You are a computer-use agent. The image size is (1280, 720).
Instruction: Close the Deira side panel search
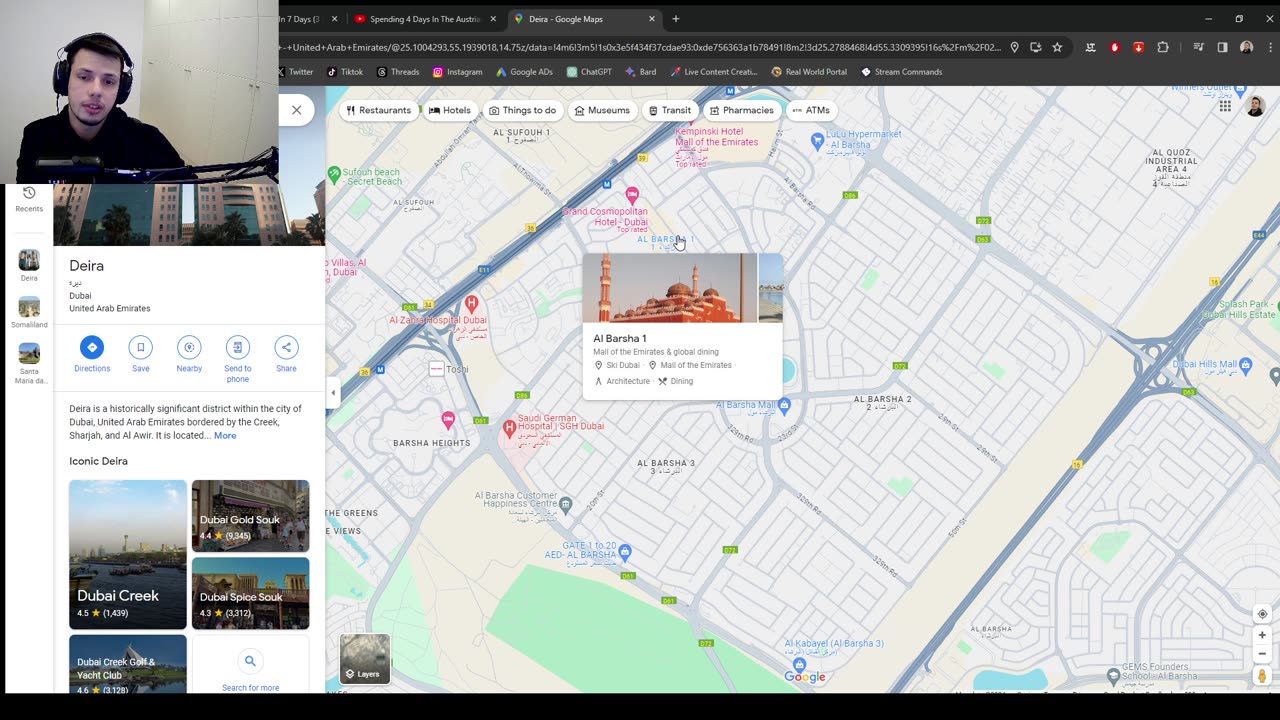click(296, 110)
